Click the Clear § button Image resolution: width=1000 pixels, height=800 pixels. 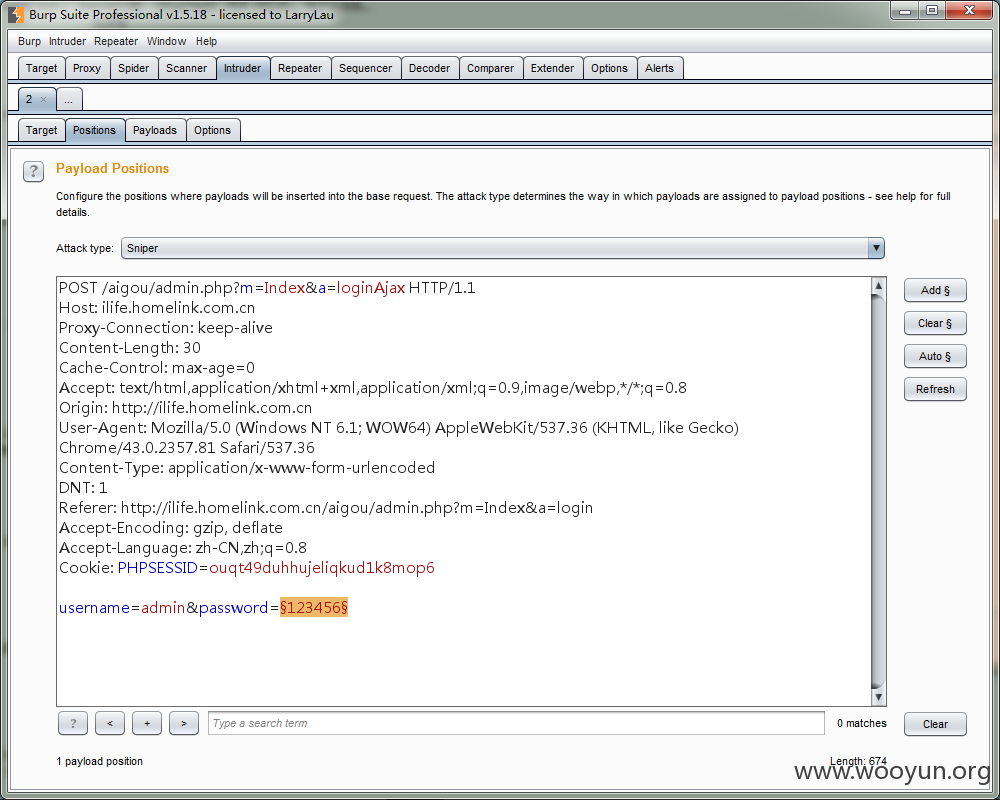935,323
